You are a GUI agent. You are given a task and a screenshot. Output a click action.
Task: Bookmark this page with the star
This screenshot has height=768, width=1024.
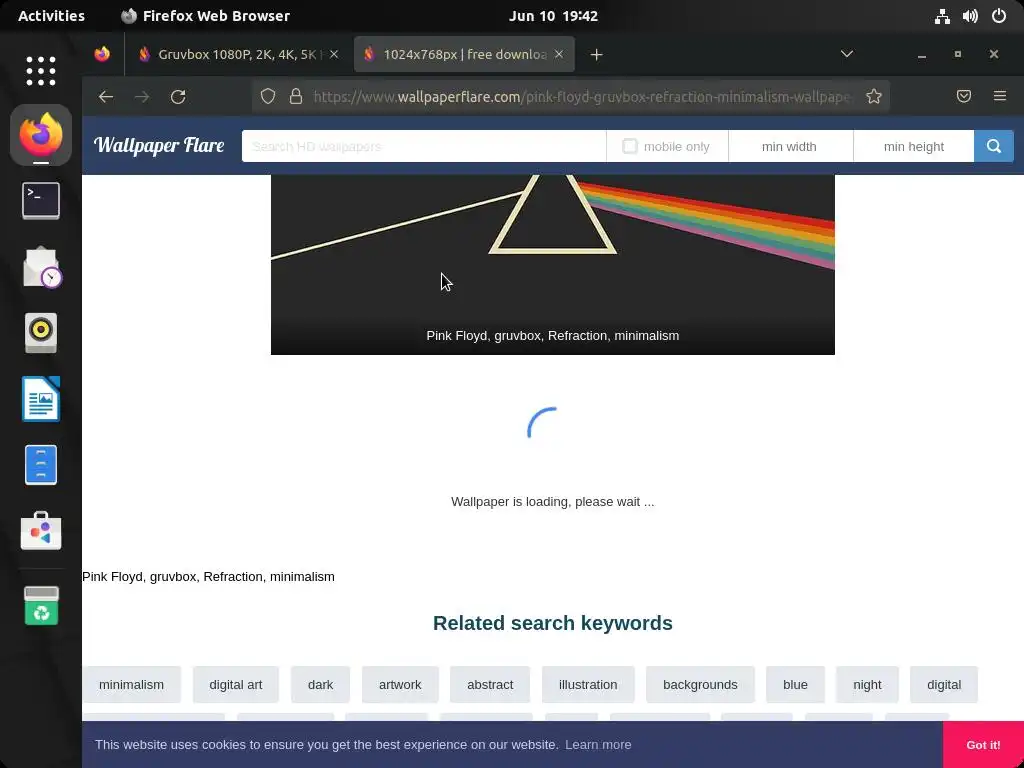874,97
